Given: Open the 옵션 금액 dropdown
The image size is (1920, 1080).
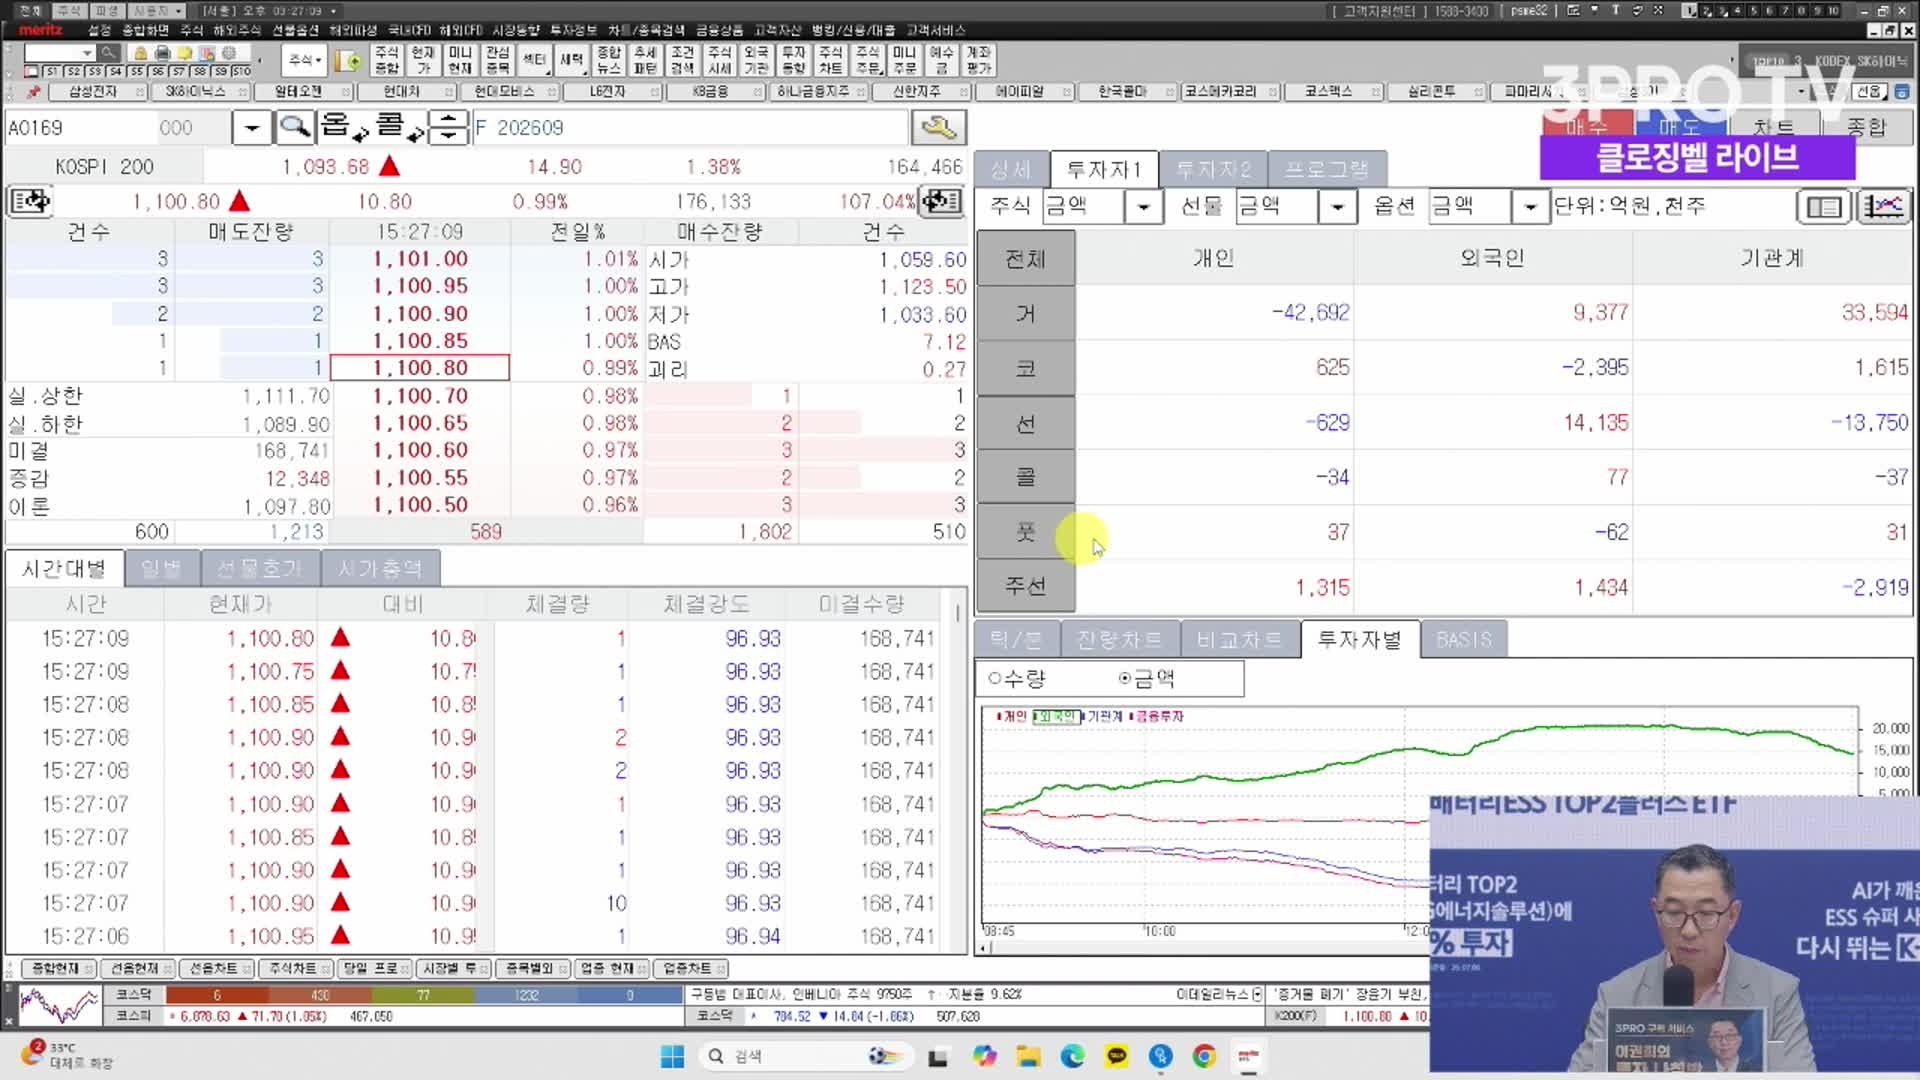Looking at the screenshot, I should click(x=1529, y=207).
